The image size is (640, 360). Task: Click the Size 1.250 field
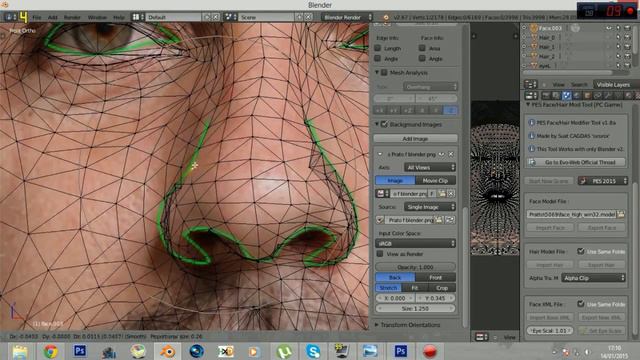point(415,309)
